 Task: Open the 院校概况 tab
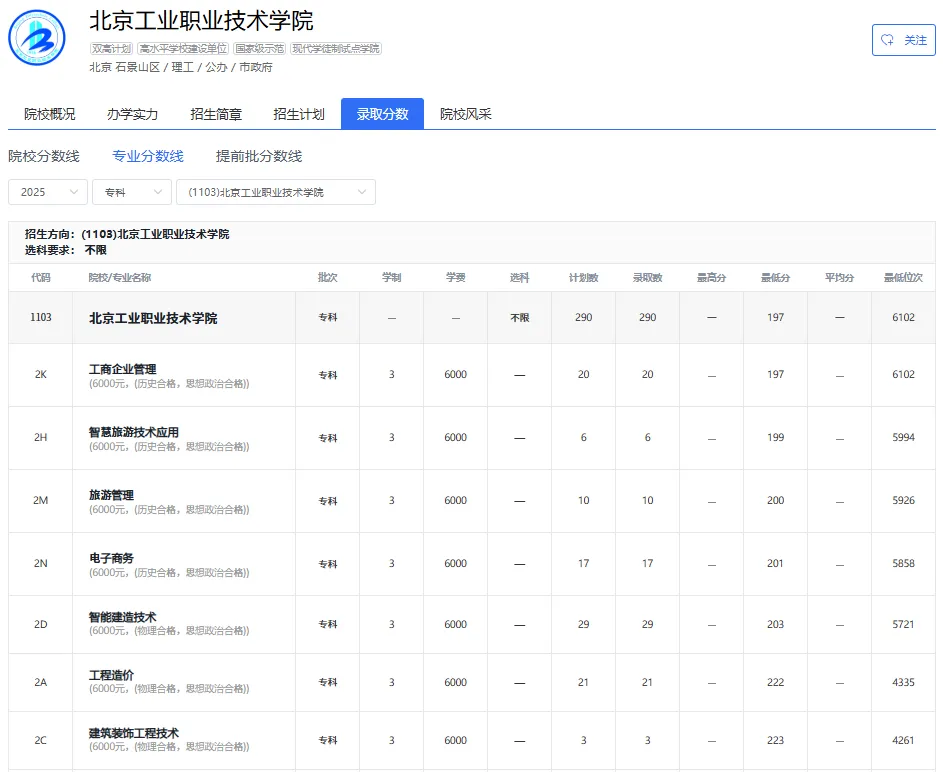tap(49, 114)
